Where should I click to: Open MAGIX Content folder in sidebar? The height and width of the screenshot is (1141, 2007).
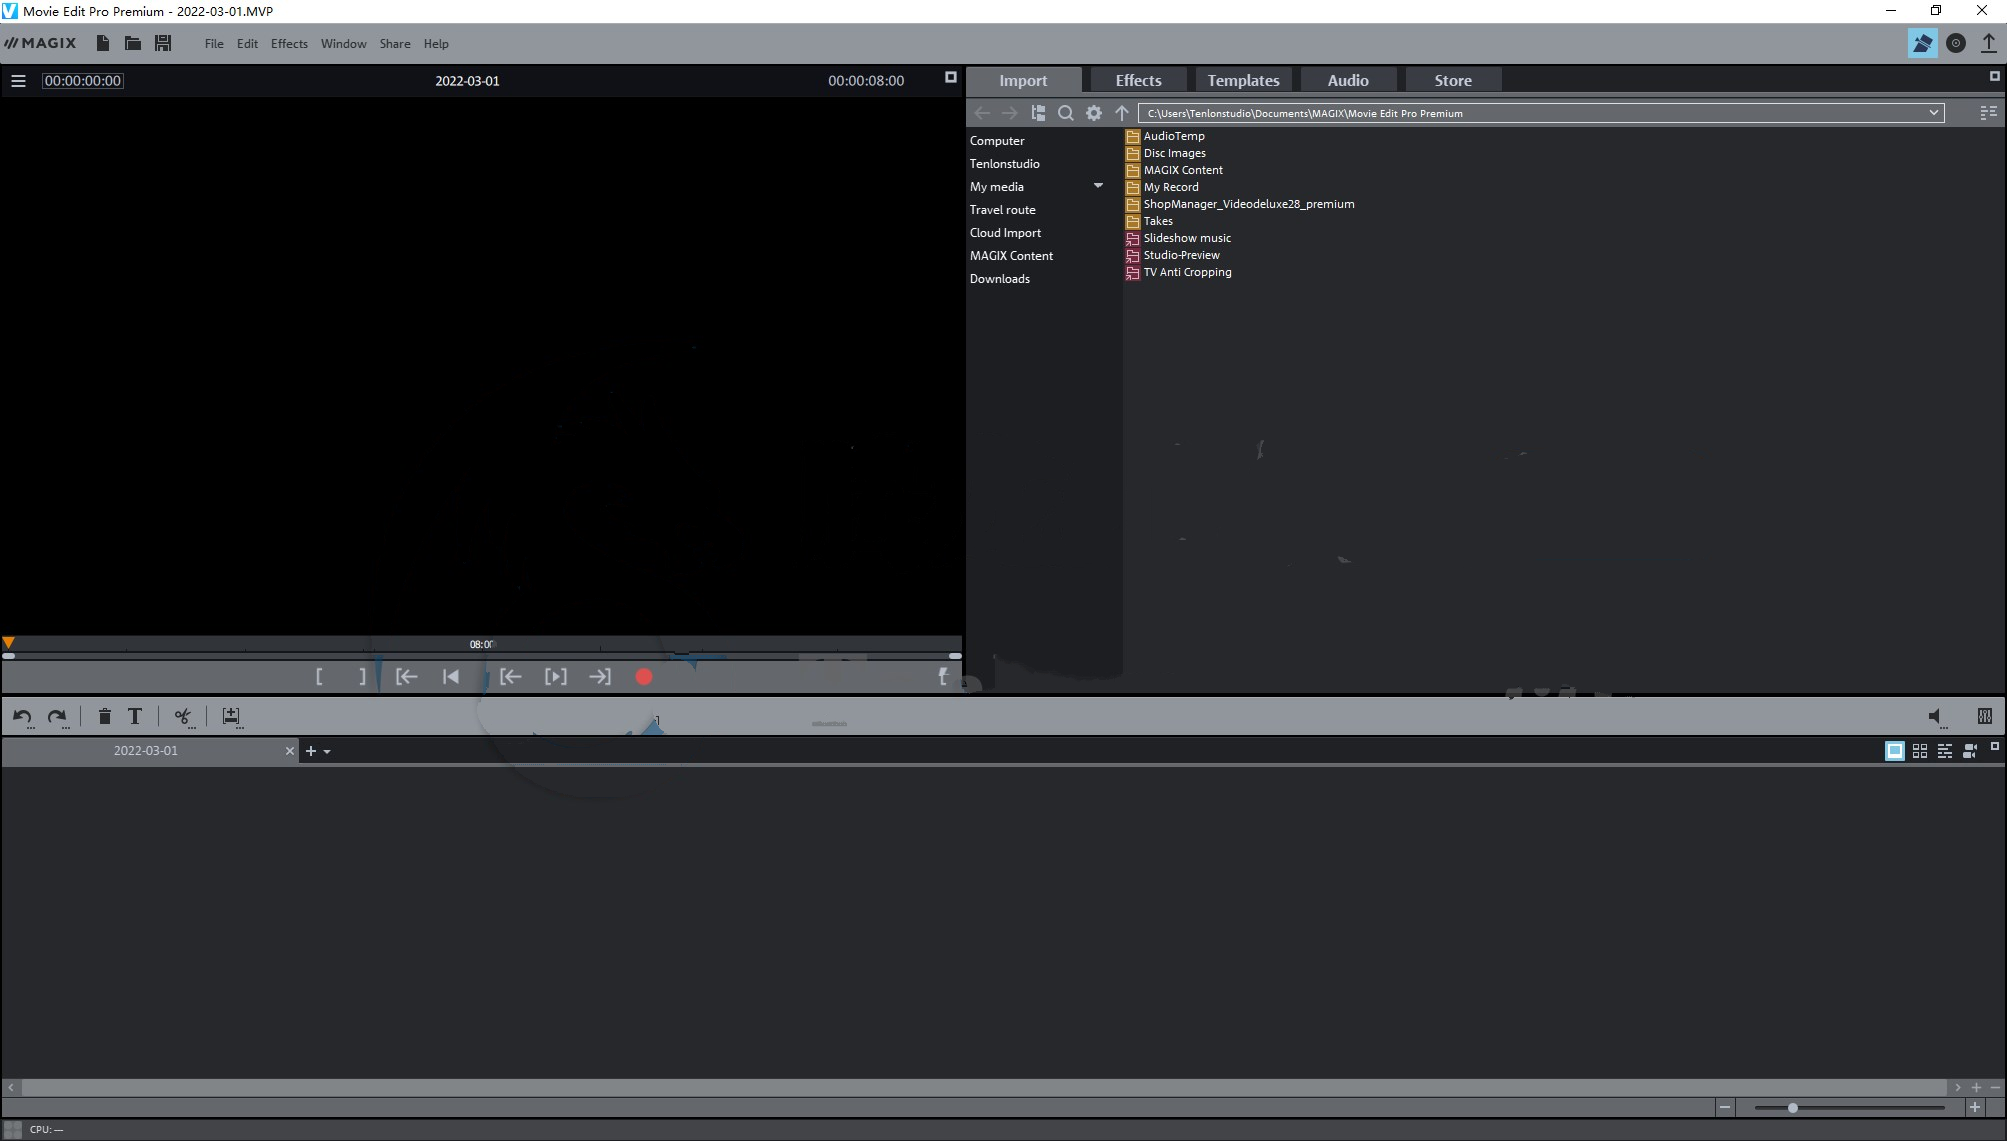[1012, 255]
